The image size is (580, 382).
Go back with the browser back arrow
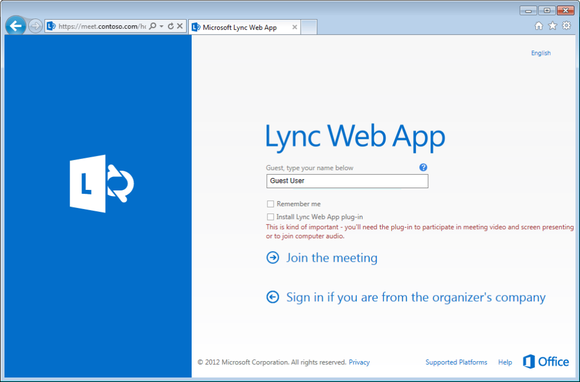point(16,26)
